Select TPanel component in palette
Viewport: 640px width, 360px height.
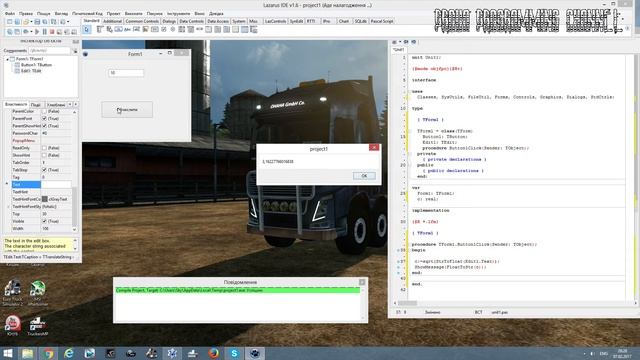[x=235, y=29]
